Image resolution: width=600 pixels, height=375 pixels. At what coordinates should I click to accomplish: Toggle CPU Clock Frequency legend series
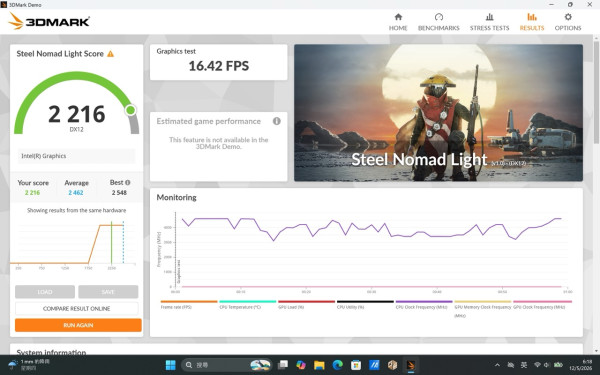pos(424,305)
